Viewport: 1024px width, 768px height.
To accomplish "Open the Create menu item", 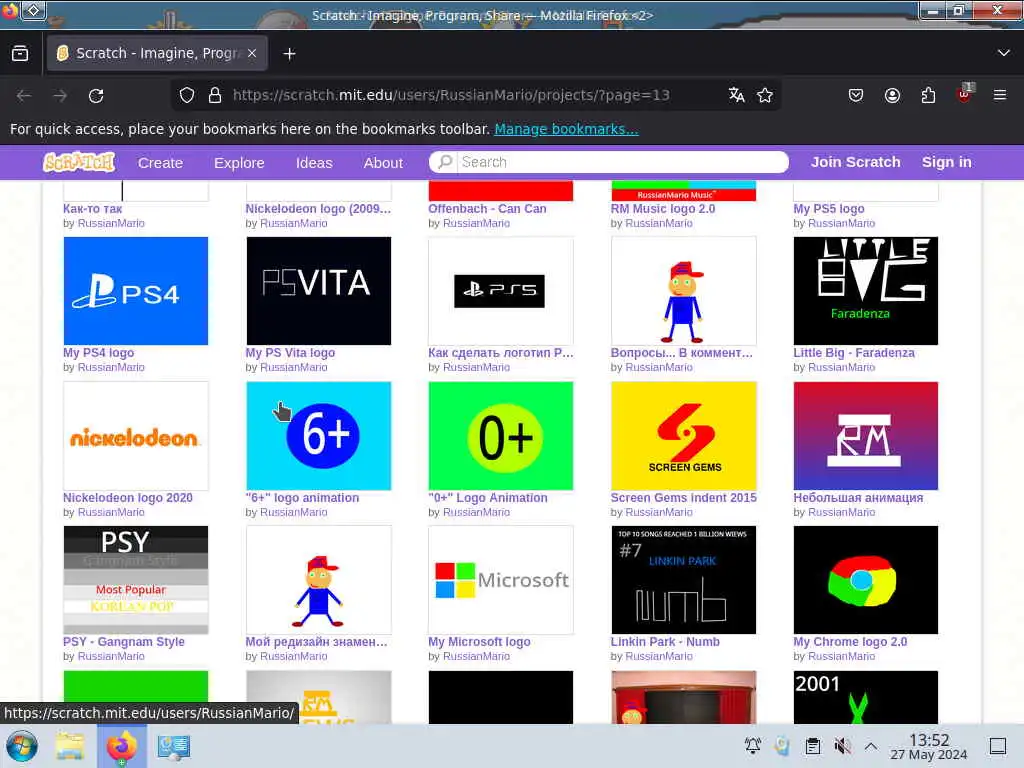I will tap(160, 163).
